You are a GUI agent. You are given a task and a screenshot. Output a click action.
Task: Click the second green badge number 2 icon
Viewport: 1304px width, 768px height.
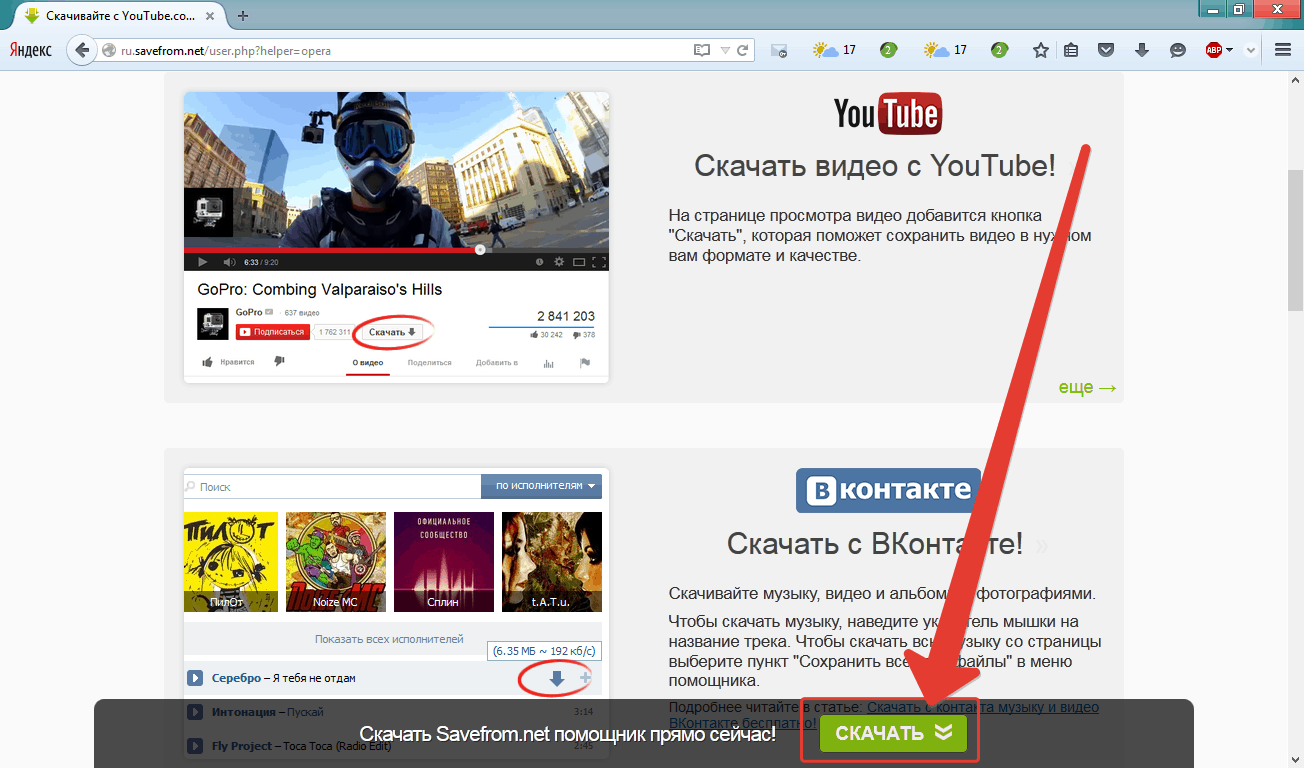999,50
